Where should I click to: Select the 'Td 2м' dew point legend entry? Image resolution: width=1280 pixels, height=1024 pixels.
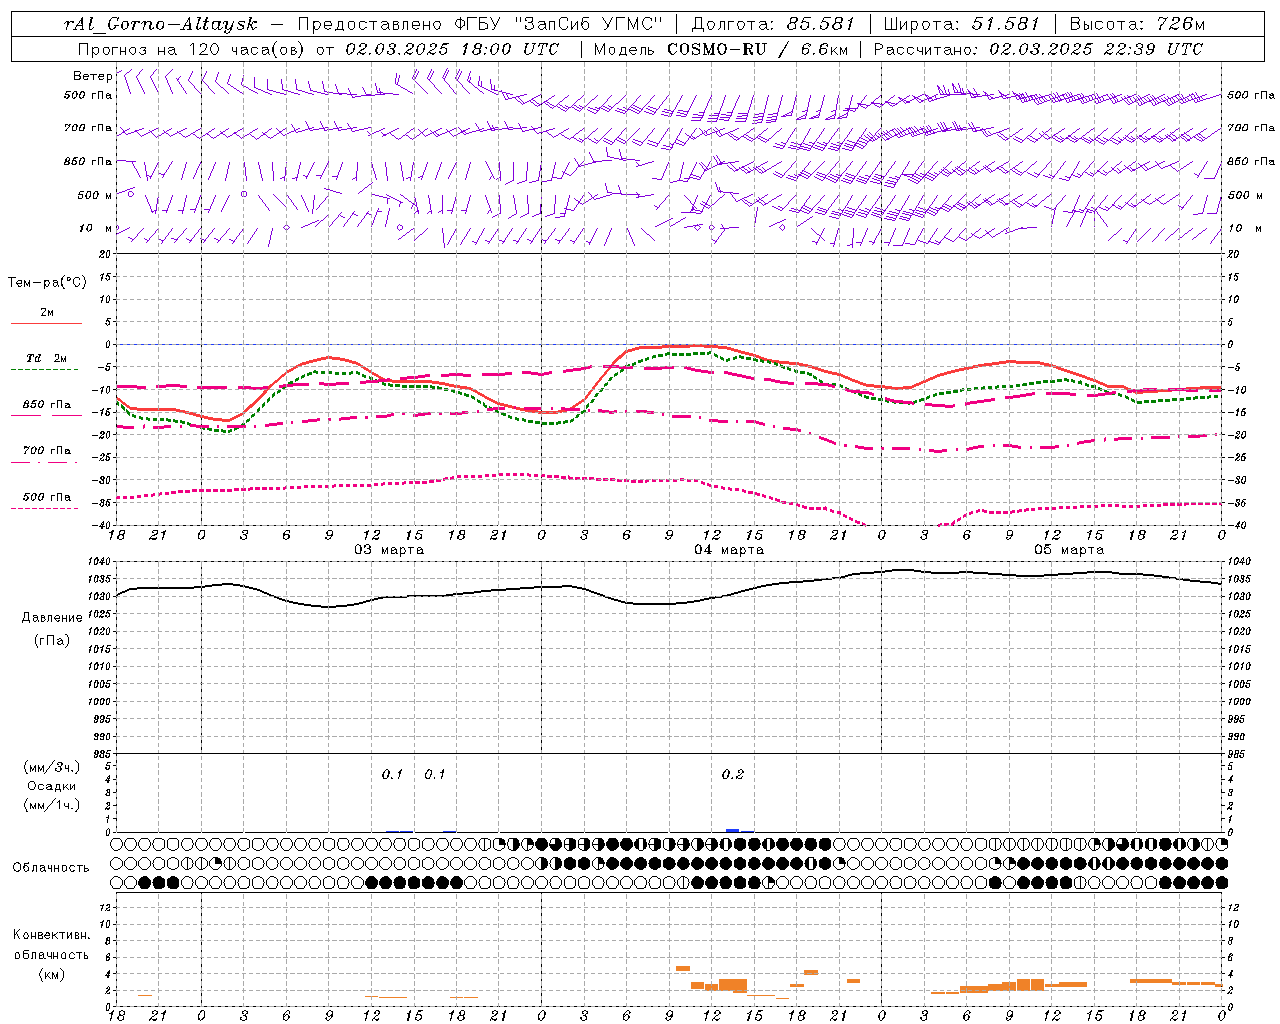click(x=46, y=358)
